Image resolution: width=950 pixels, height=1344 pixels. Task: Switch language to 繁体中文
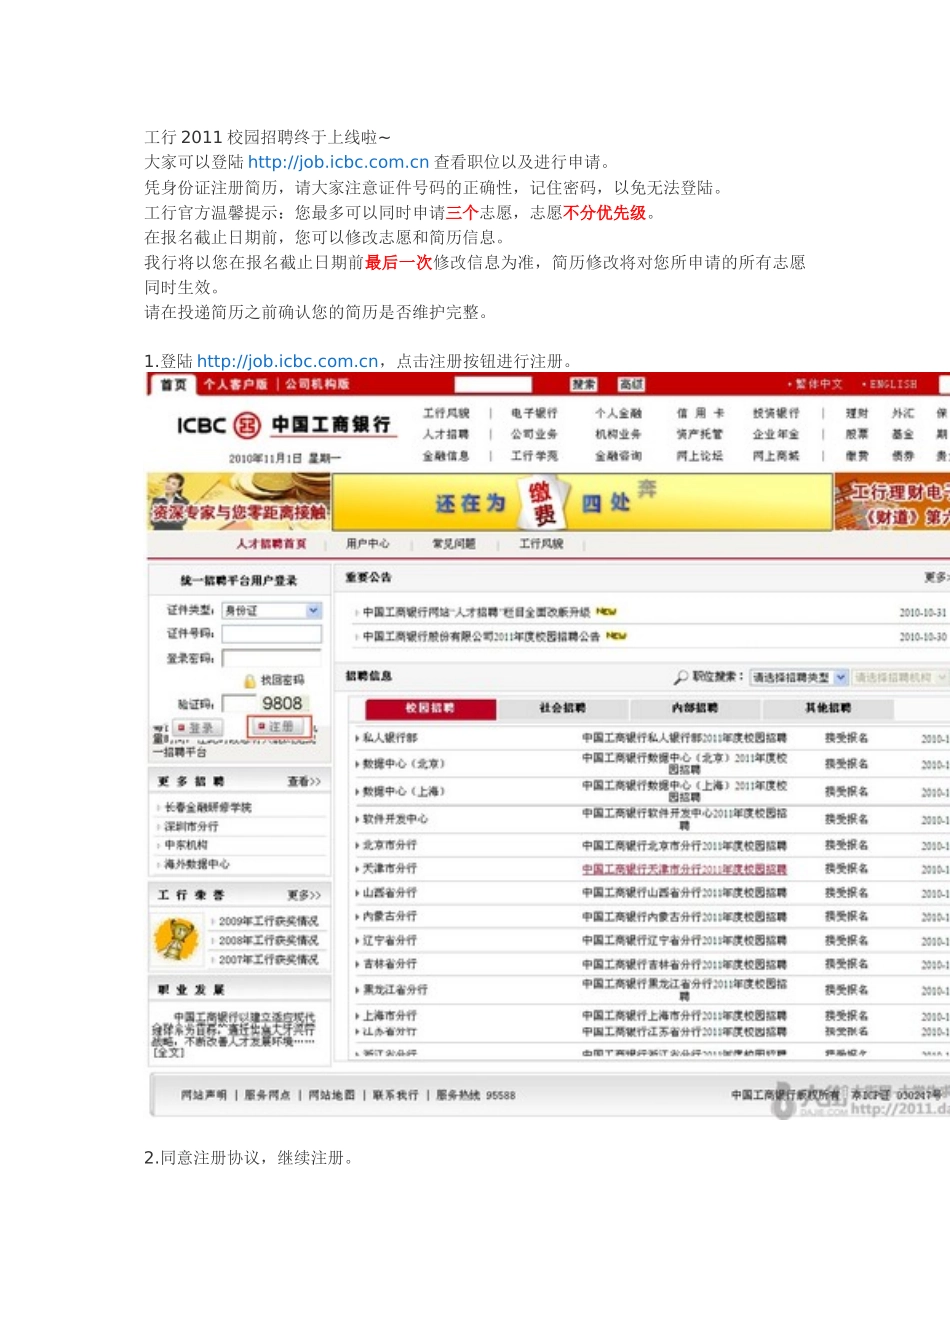(817, 385)
